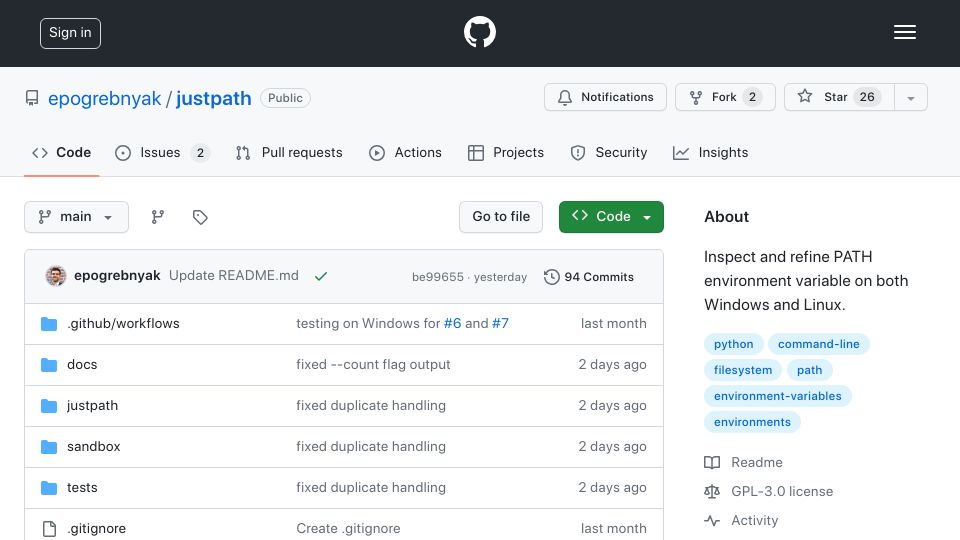
Task: Open the hamburger navigation menu
Action: click(x=904, y=32)
